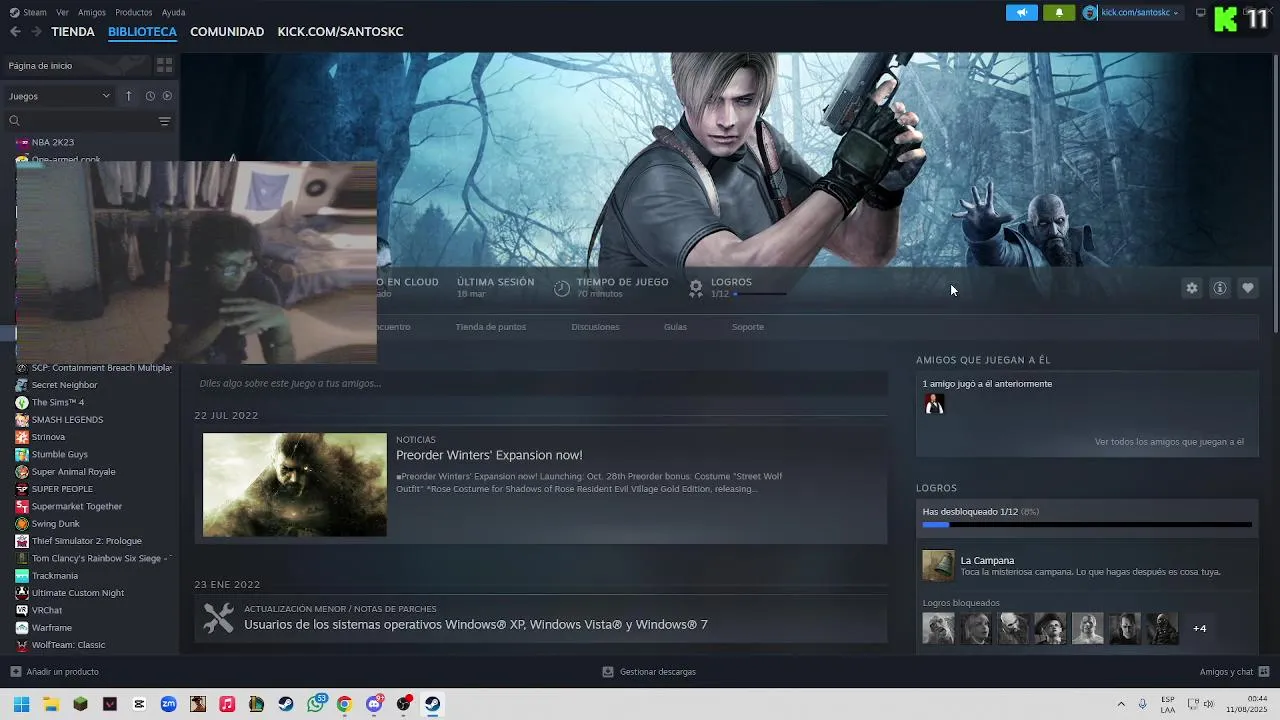The width and height of the screenshot is (1280, 720).
Task: Open Guías link
Action: coord(675,327)
